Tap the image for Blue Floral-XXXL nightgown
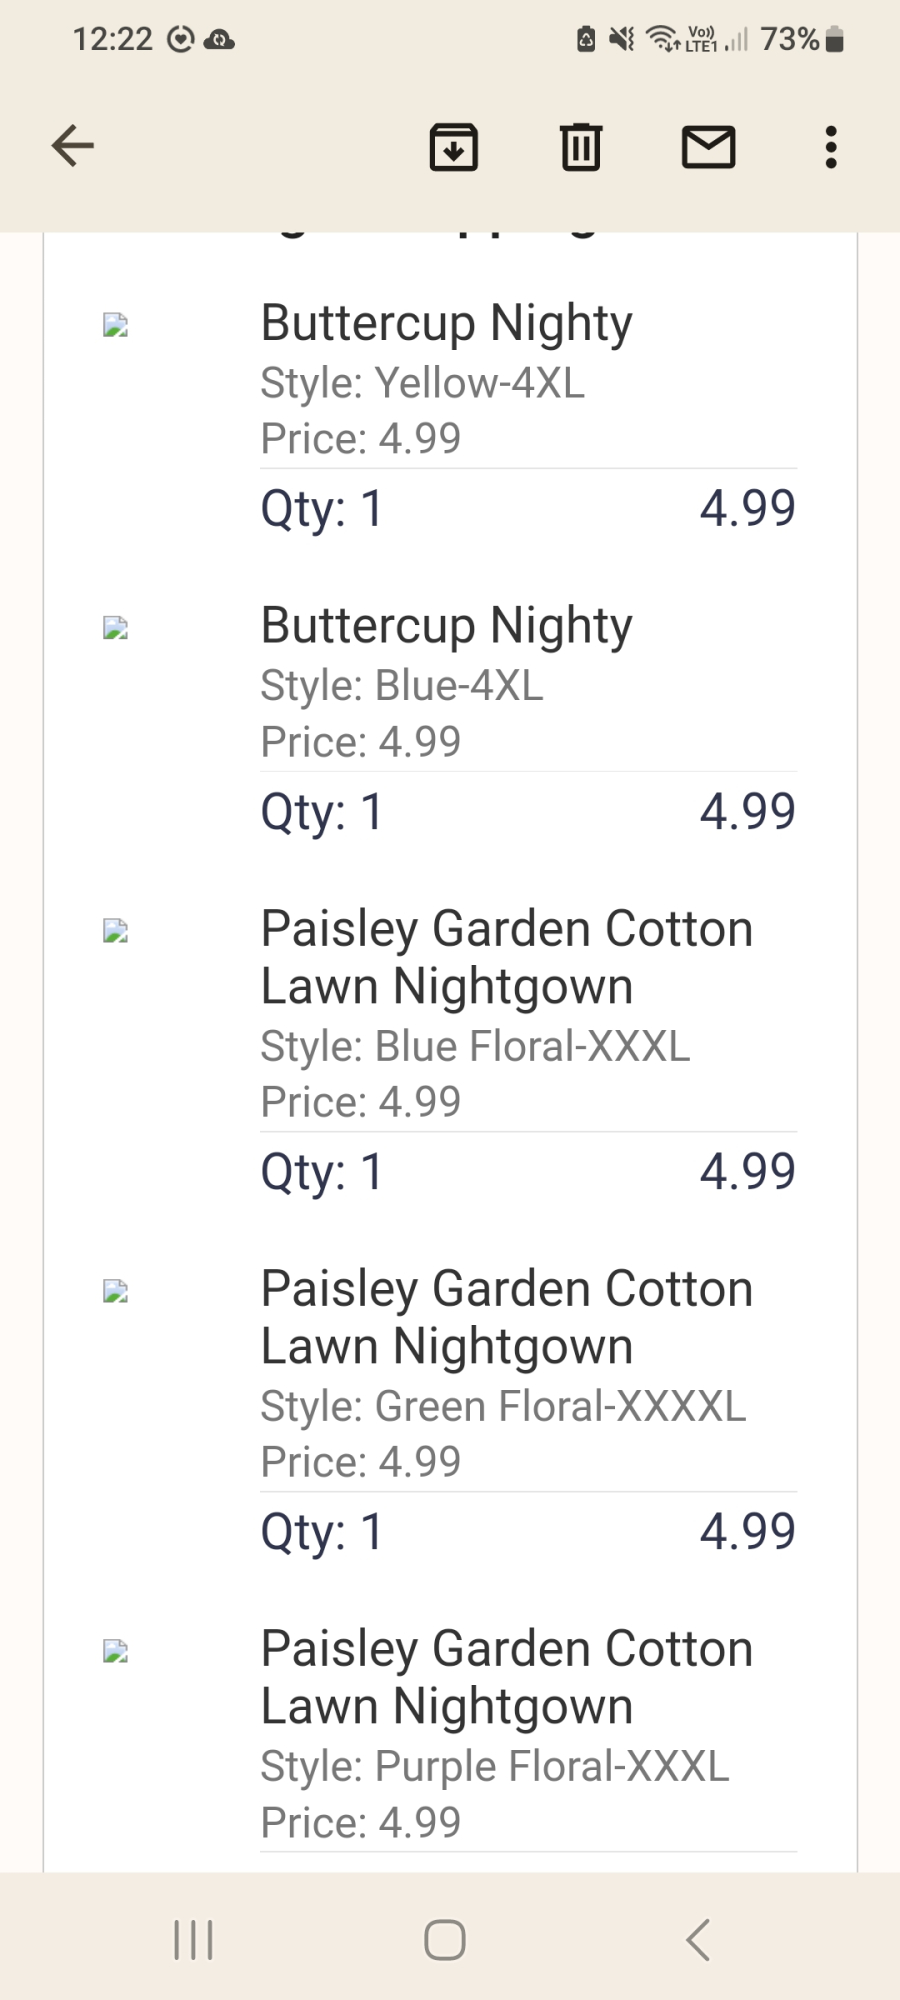 tap(116, 931)
